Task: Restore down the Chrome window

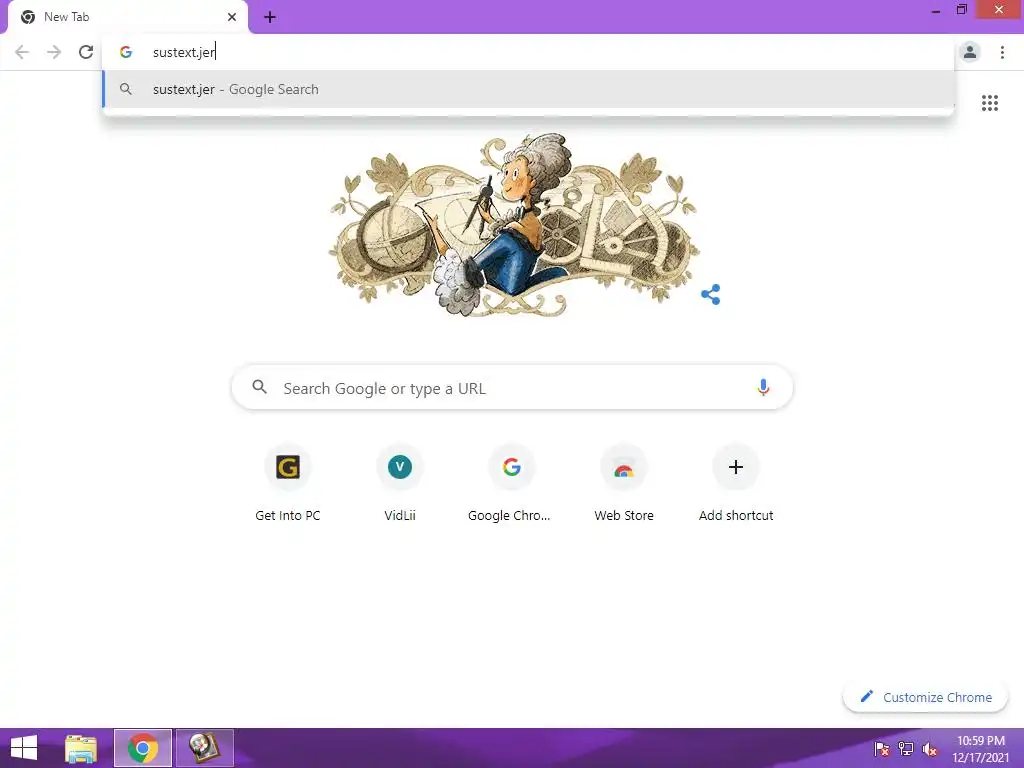Action: click(961, 9)
